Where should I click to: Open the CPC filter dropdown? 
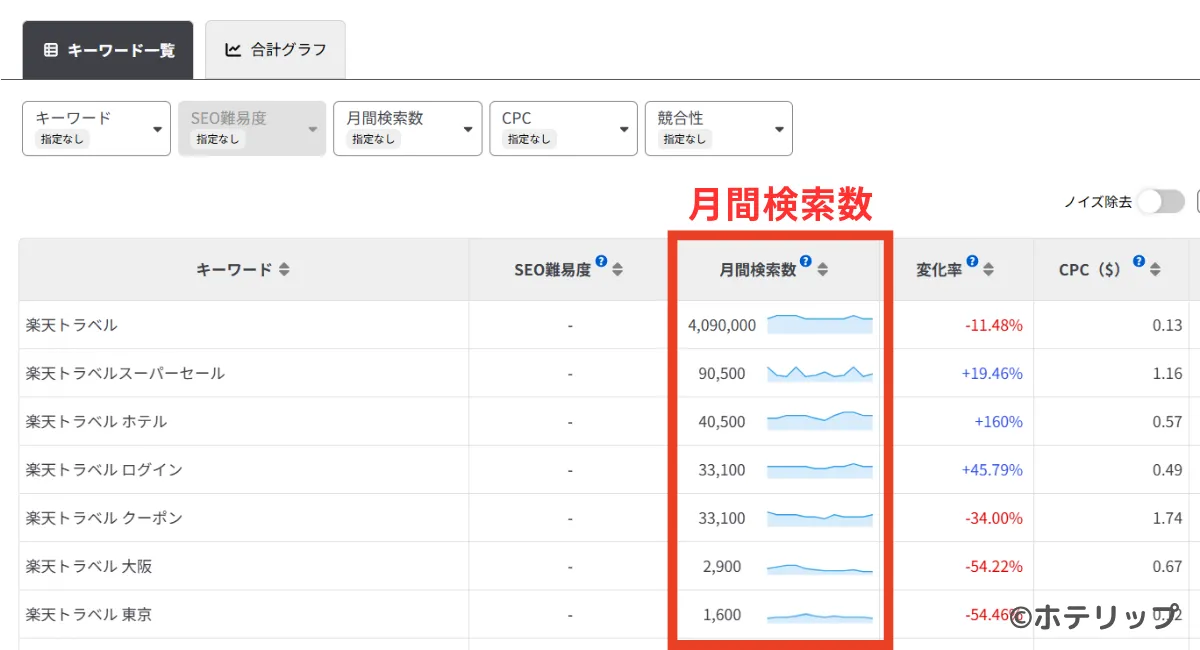coord(563,128)
